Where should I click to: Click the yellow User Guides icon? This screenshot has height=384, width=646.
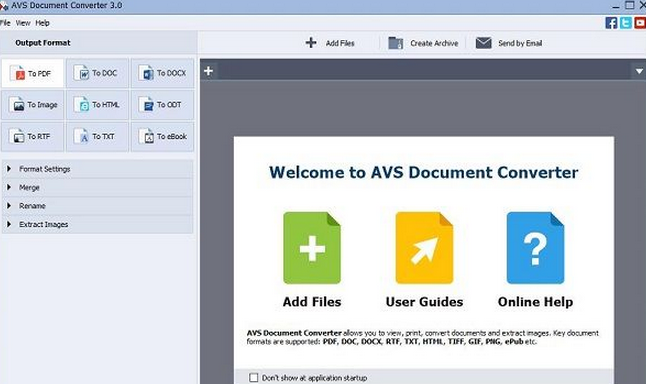pos(424,248)
